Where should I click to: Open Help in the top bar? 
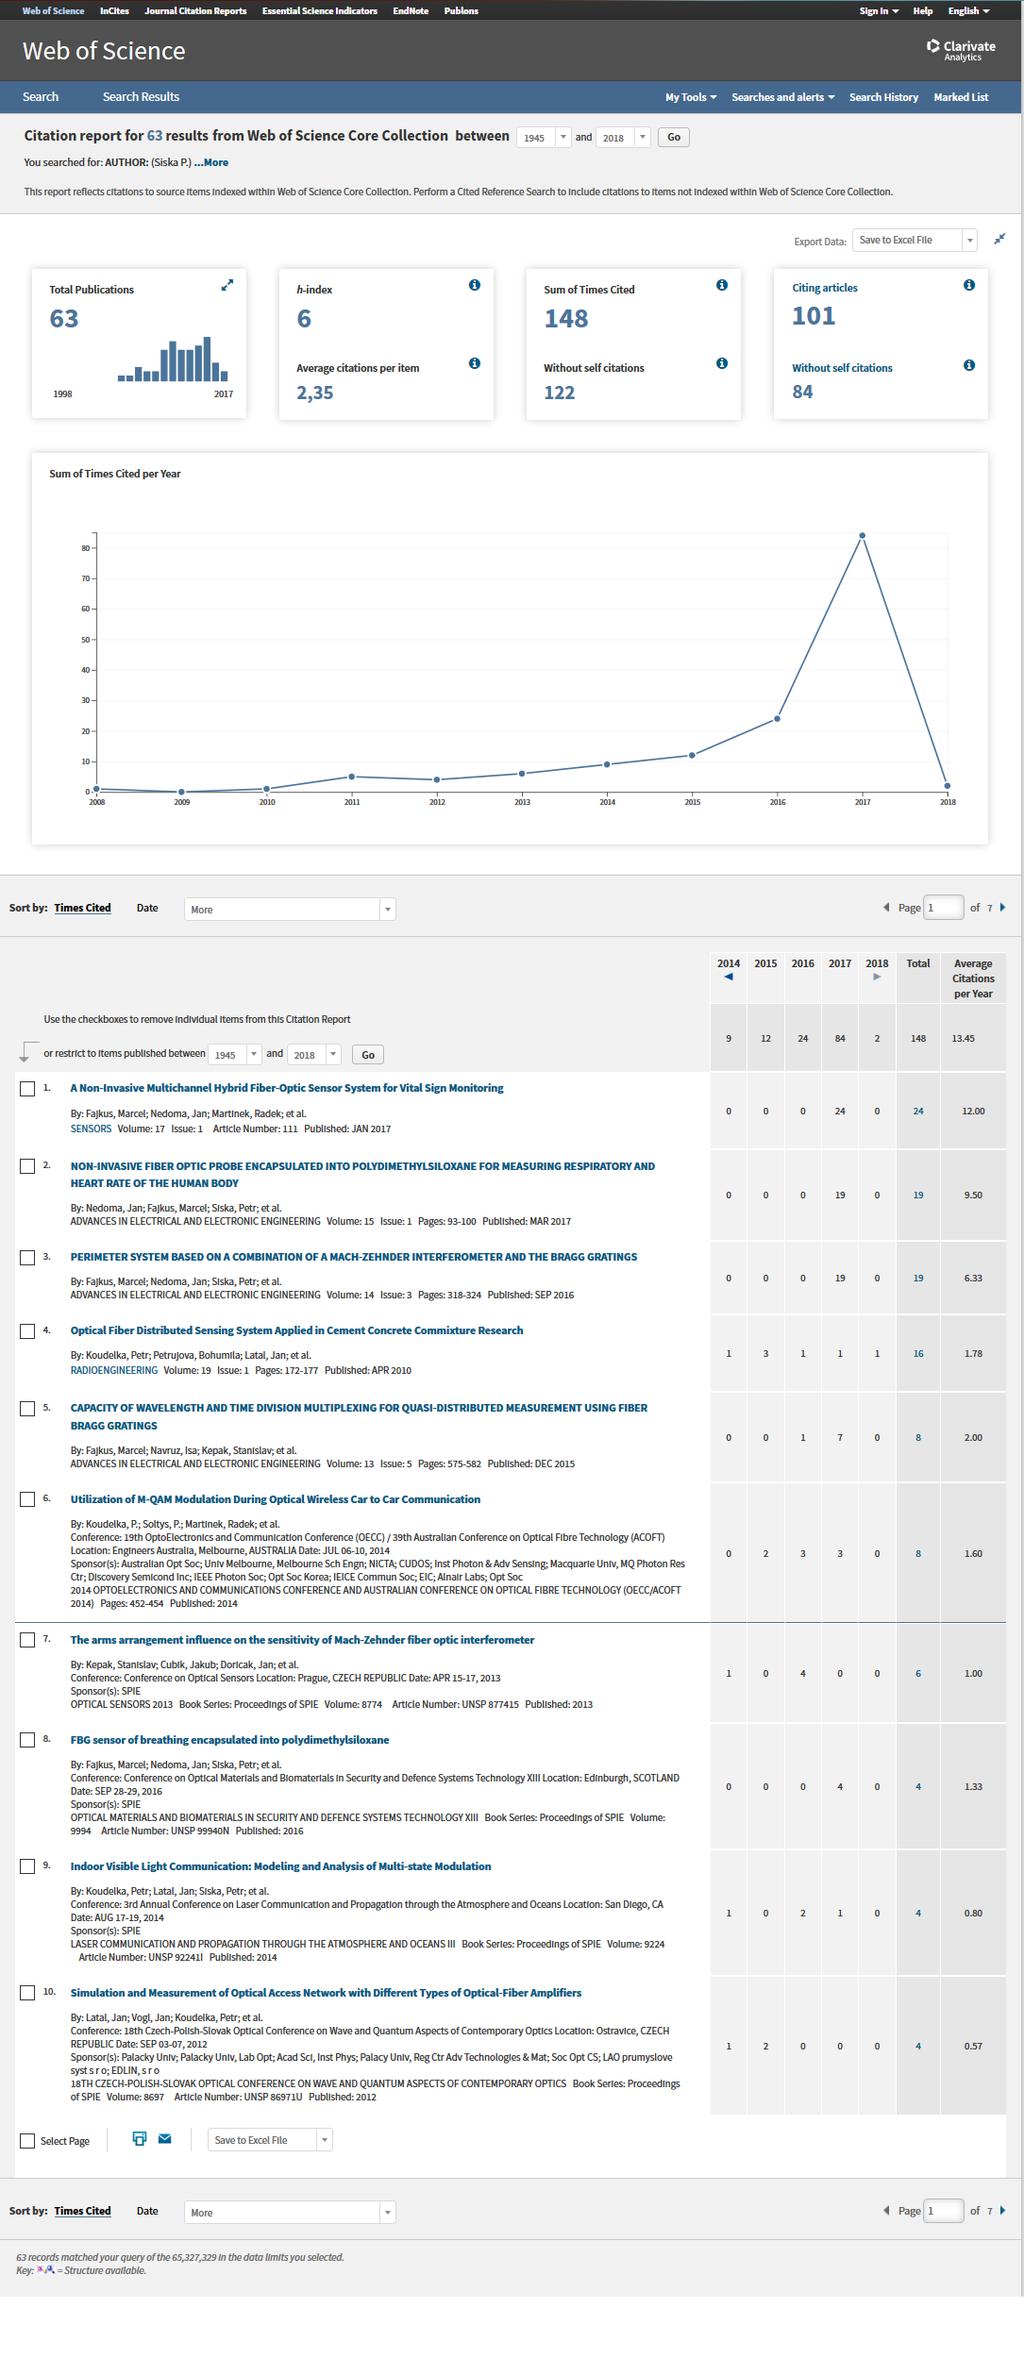point(923,11)
